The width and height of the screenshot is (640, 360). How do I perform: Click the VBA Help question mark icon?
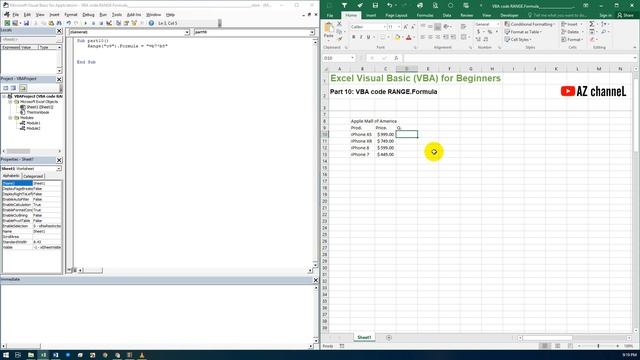(x=151, y=23)
